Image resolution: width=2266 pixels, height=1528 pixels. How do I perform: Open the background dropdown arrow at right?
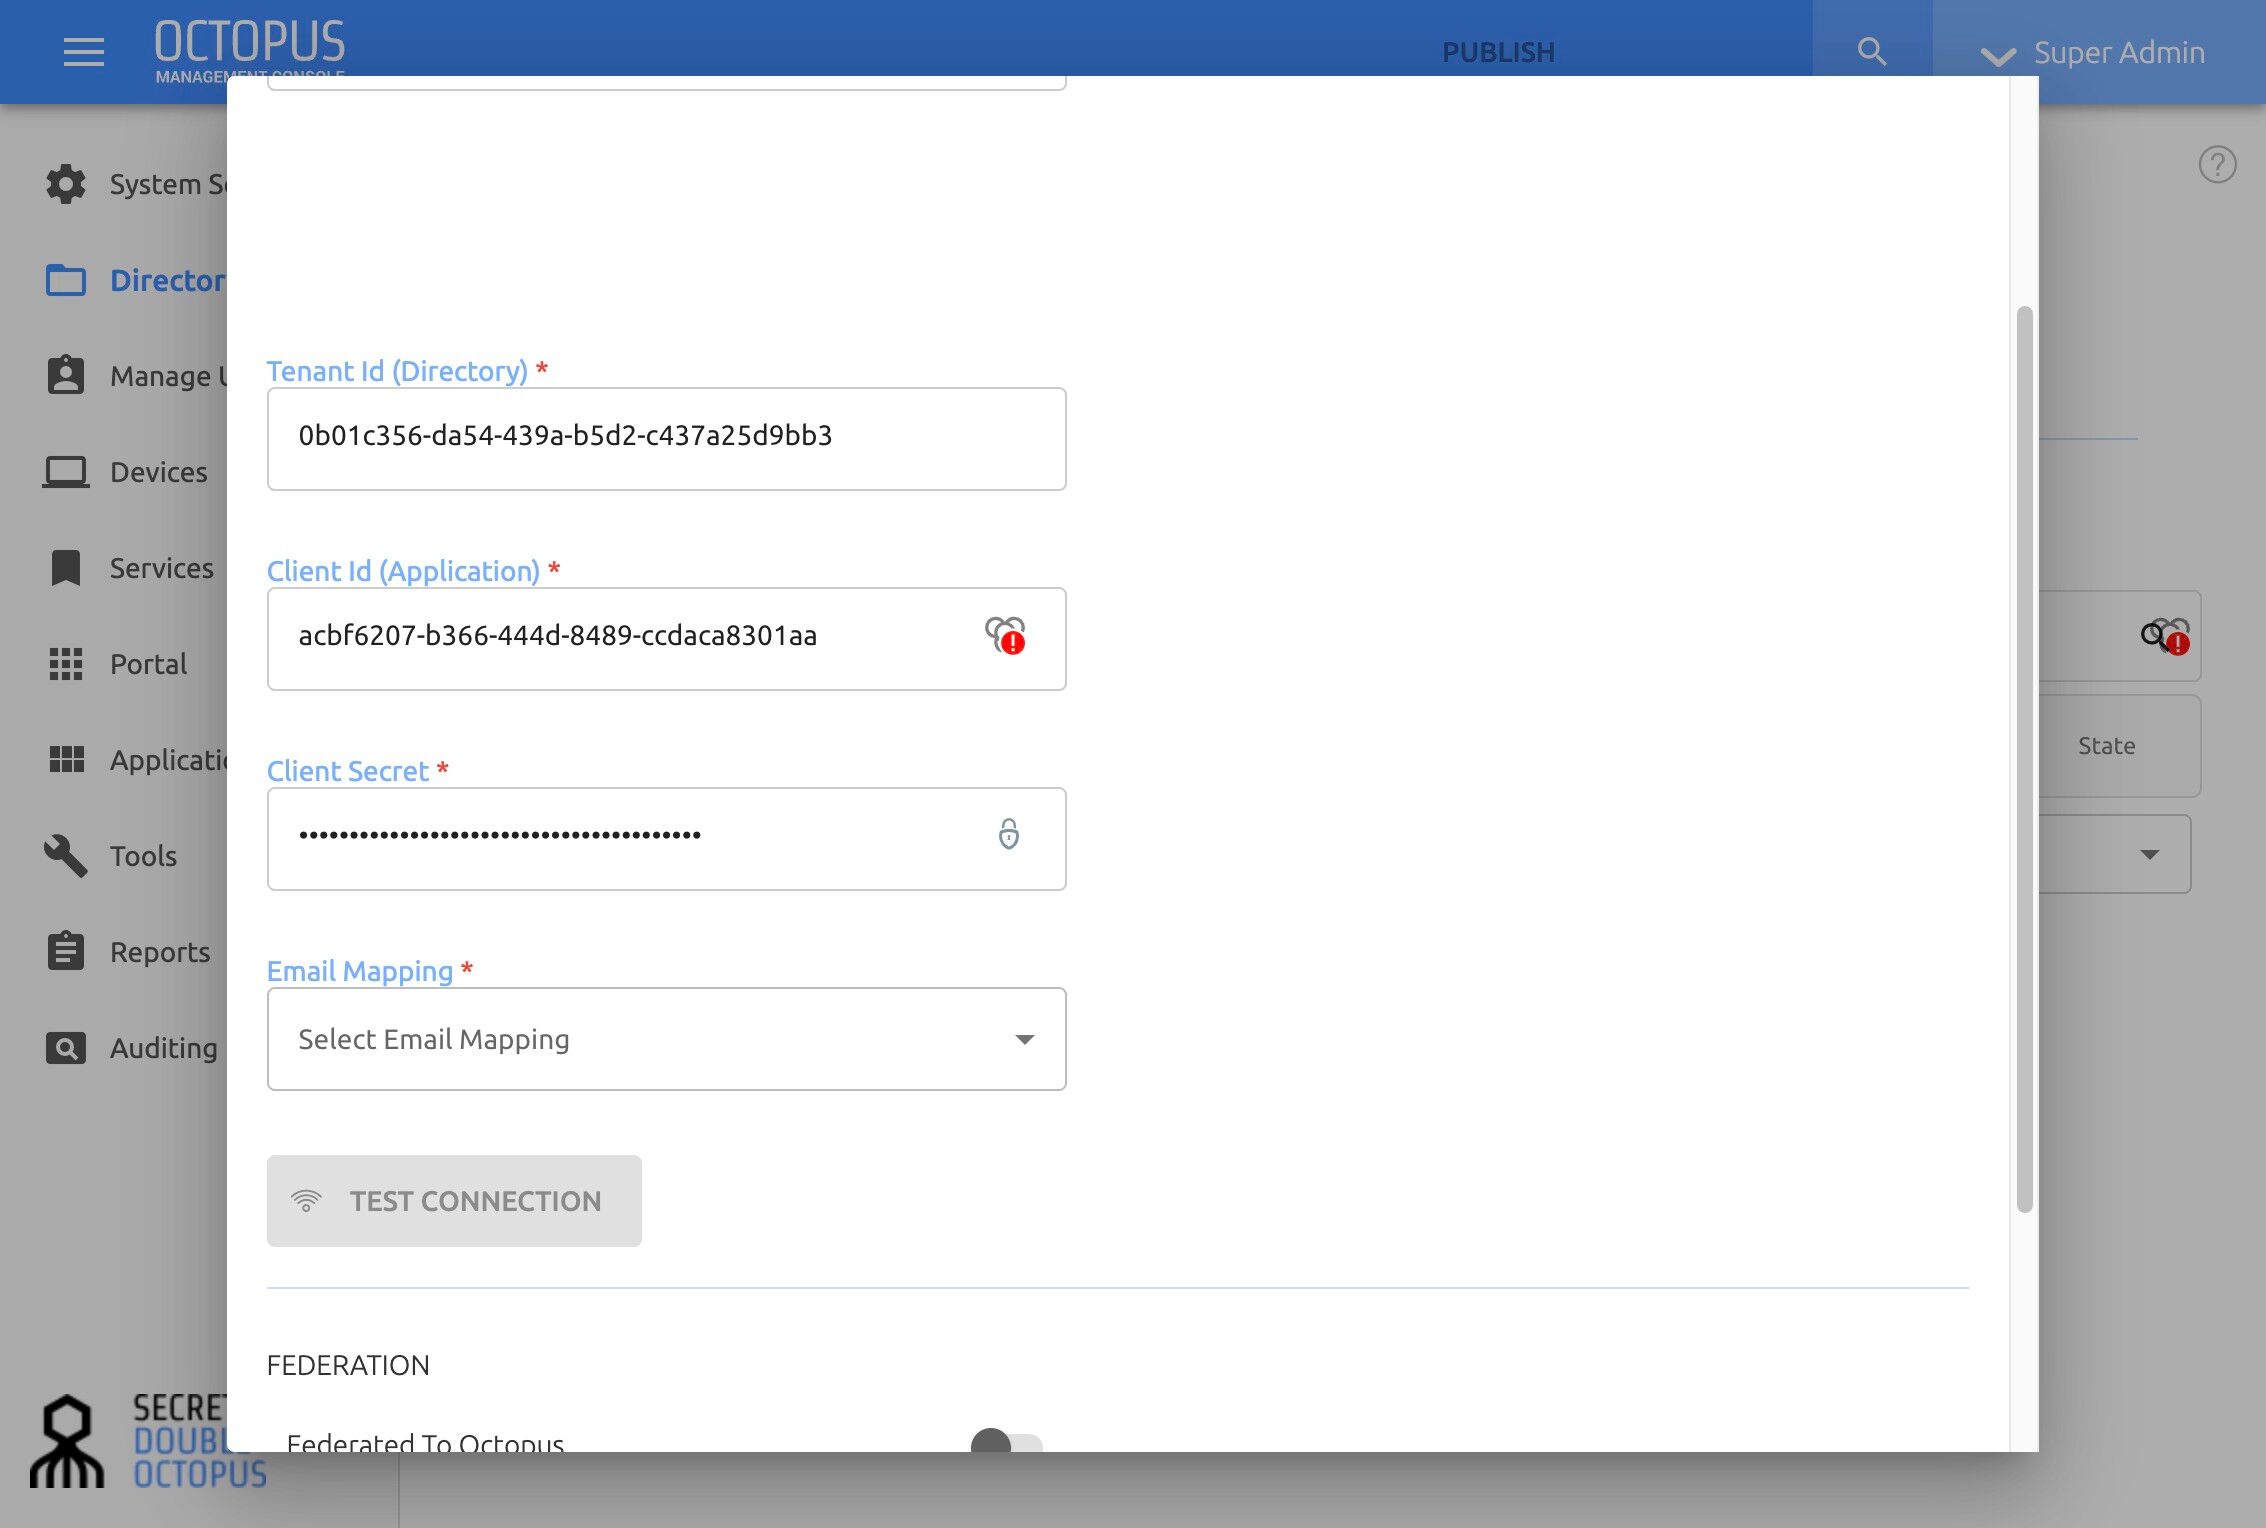tap(2149, 854)
